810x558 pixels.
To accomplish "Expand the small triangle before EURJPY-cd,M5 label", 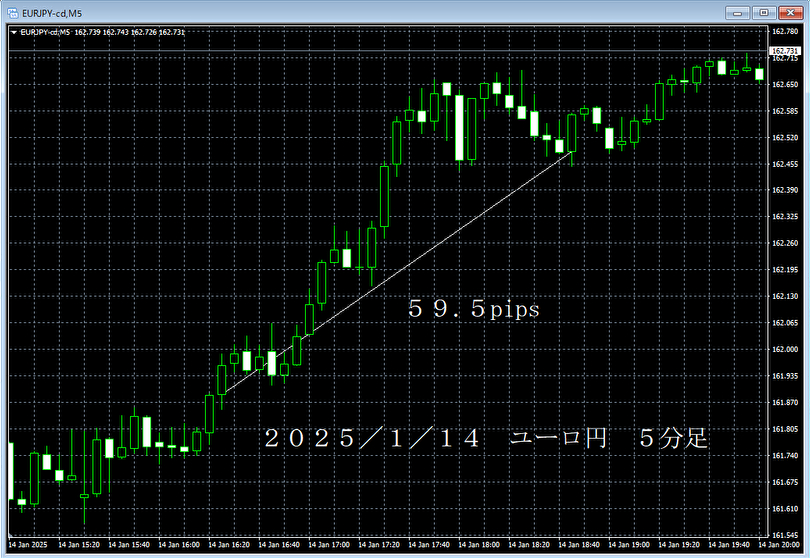I will (x=14, y=32).
